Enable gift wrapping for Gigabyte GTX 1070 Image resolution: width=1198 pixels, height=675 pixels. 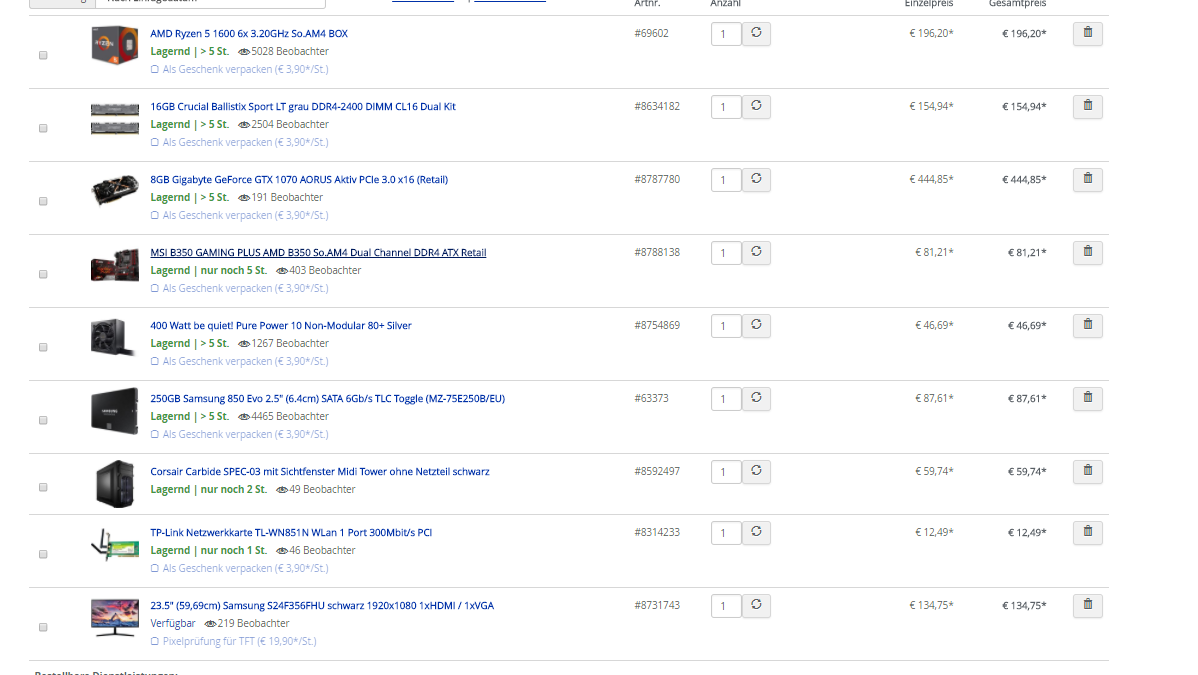(154, 216)
